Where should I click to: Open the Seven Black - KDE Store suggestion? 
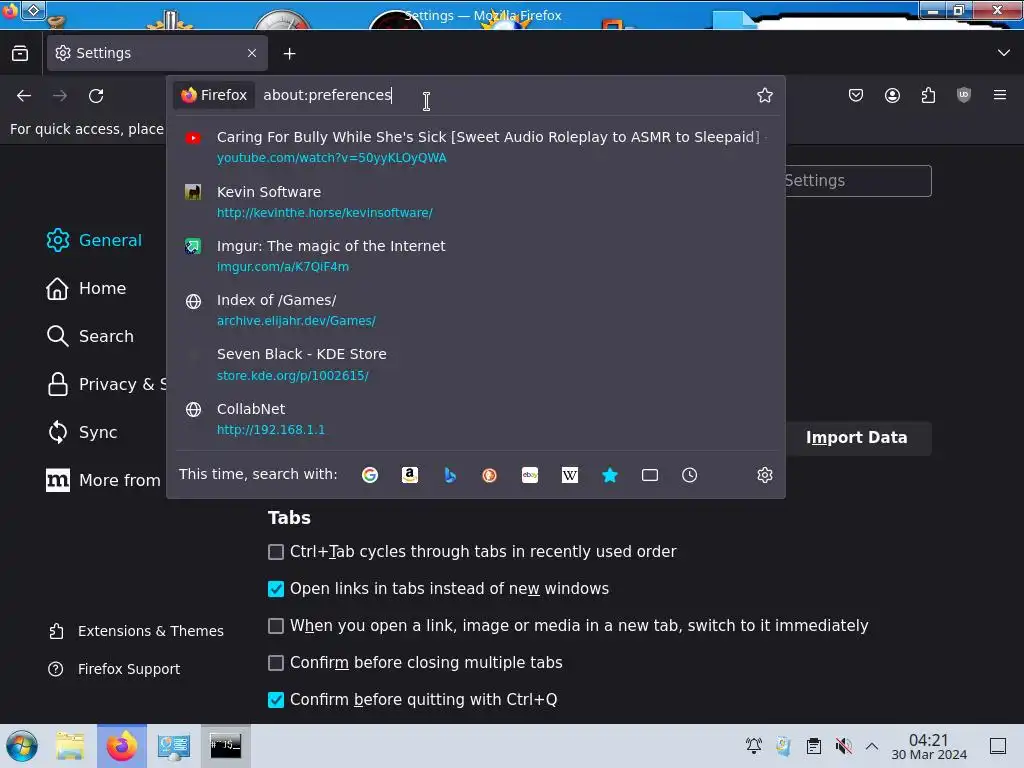click(x=476, y=364)
